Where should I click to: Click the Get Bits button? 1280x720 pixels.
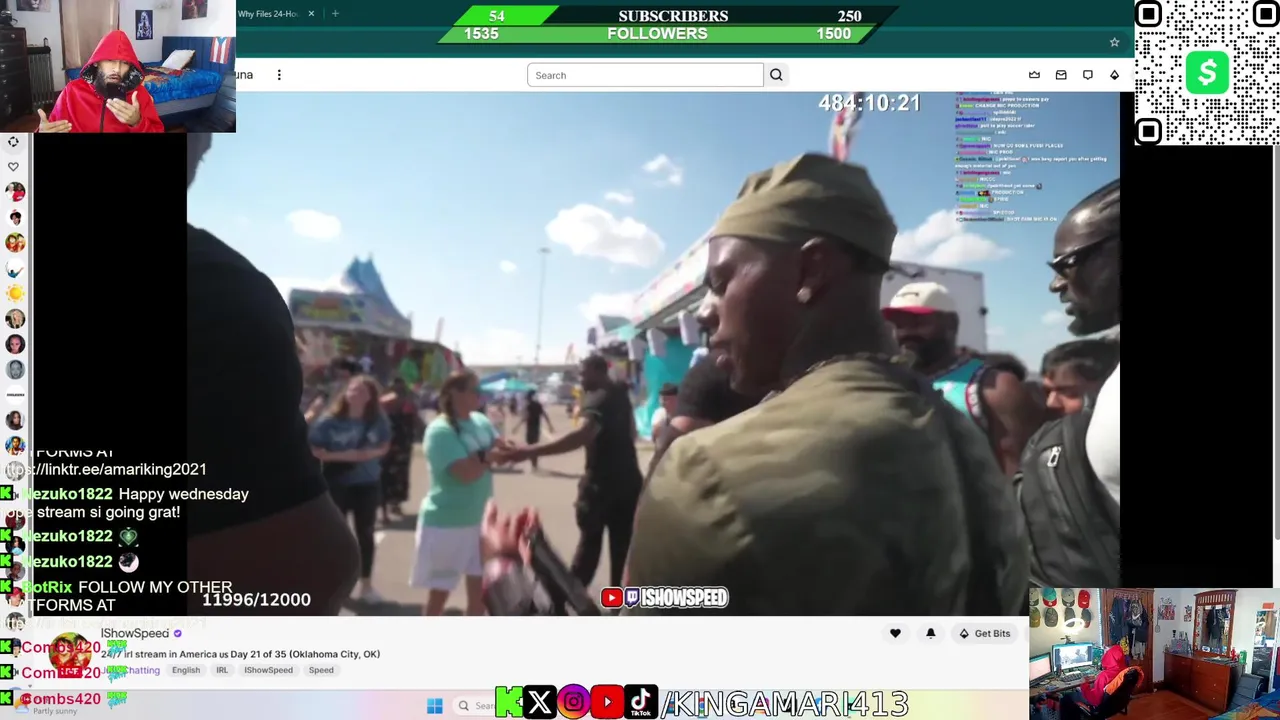tap(984, 633)
